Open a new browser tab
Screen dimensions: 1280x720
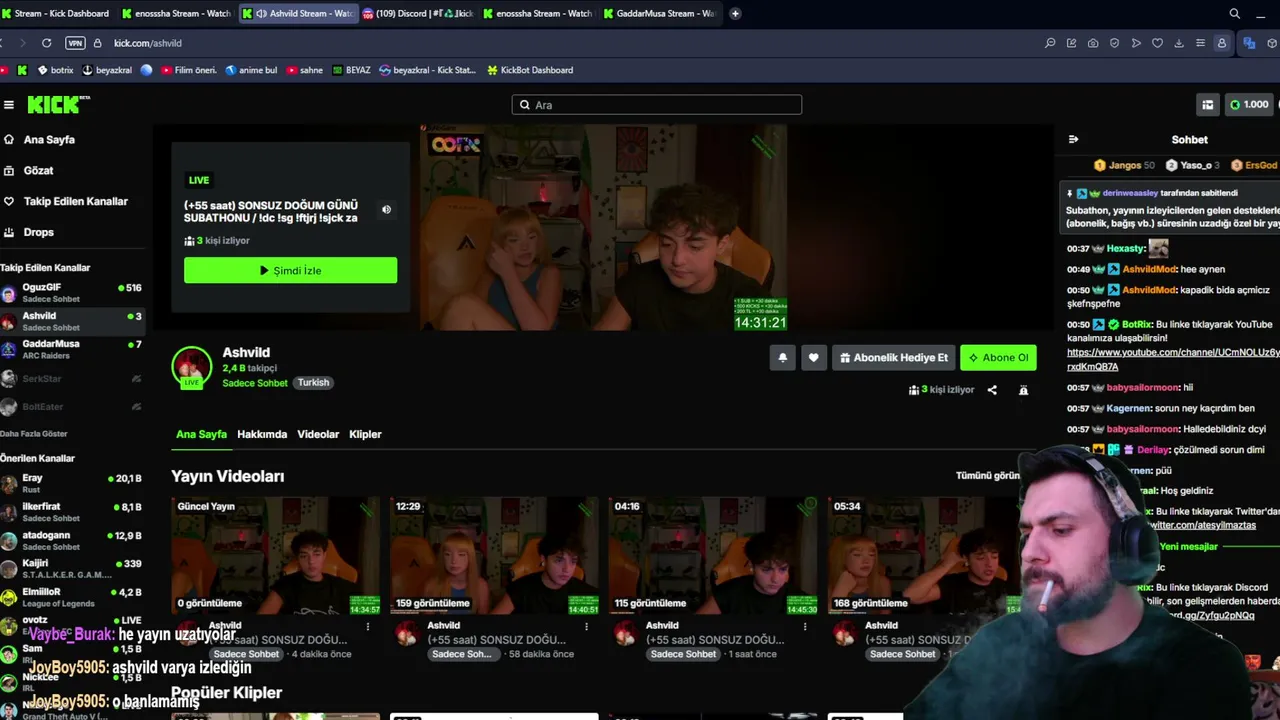tap(735, 14)
